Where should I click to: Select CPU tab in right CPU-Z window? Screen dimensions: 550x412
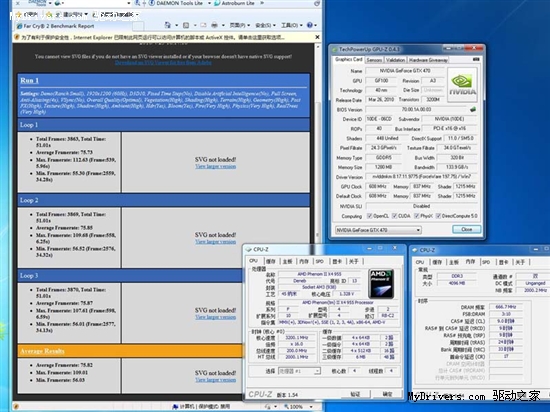pos(420,262)
